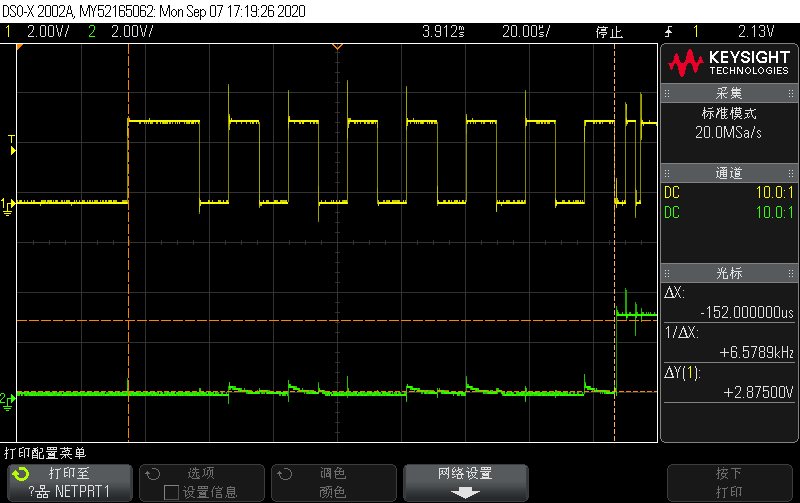This screenshot has width=800, height=503.
Task: Click the greyed knob icon on 调色 softkey
Action: [284, 474]
